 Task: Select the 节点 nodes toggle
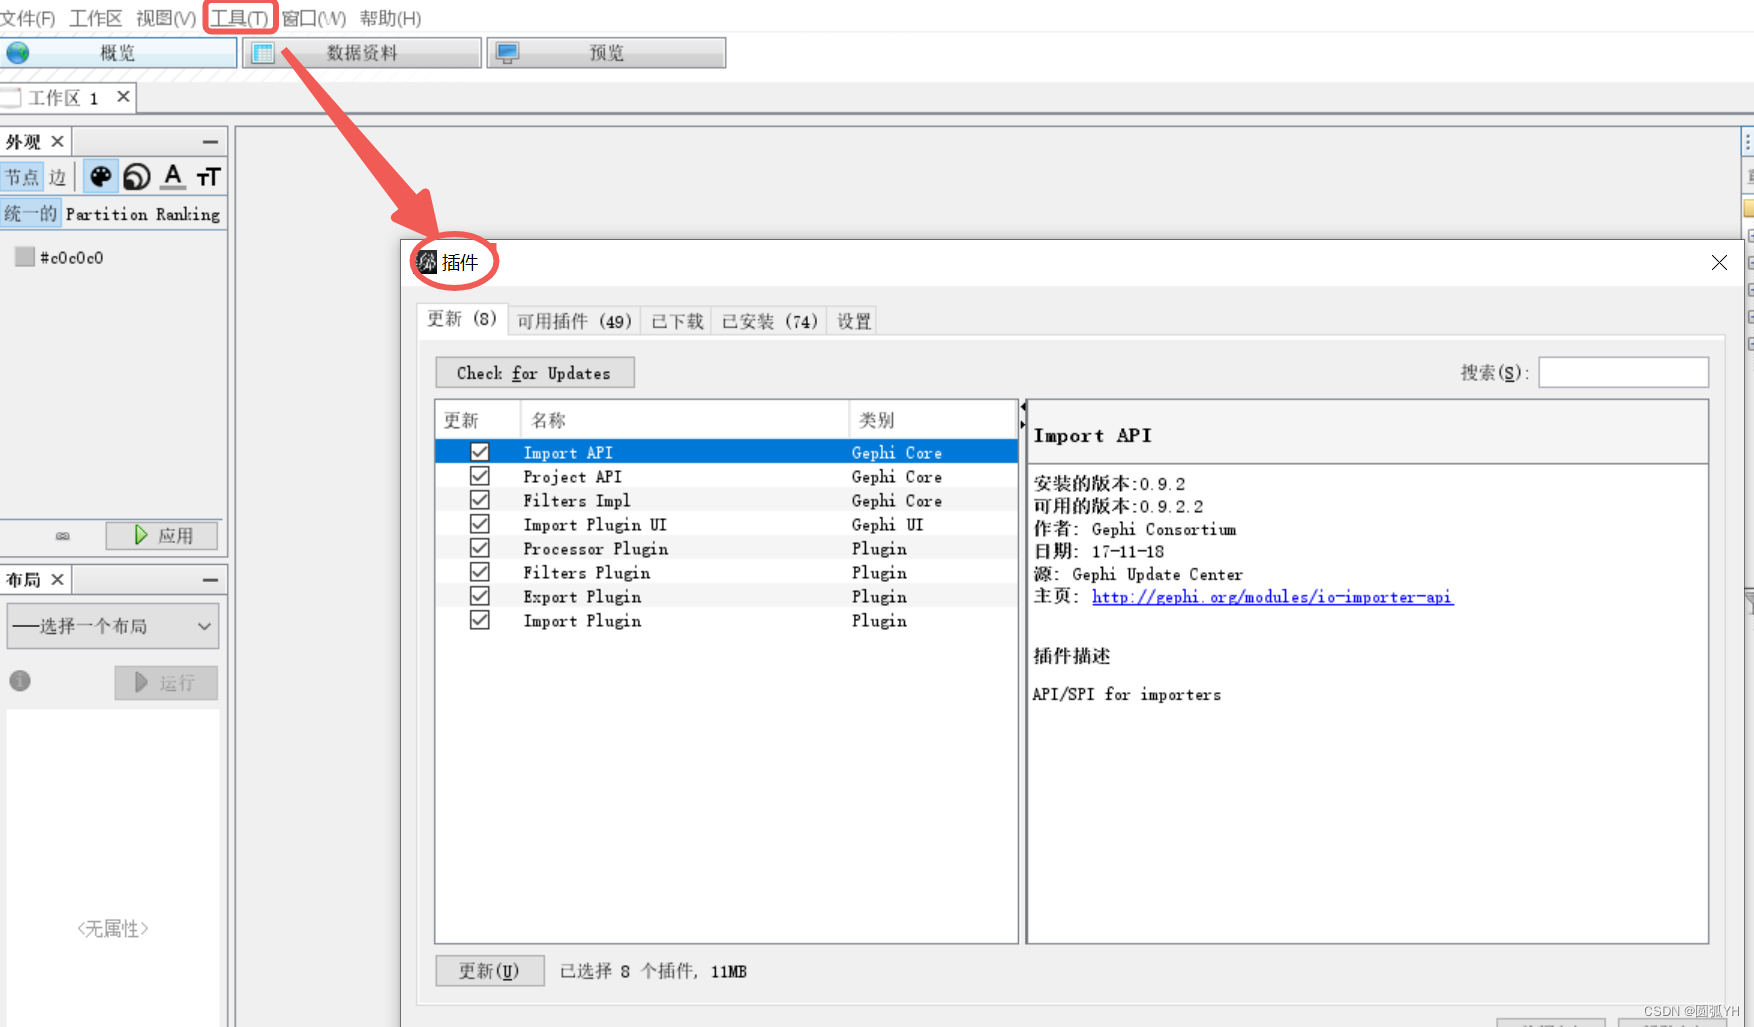(22, 177)
